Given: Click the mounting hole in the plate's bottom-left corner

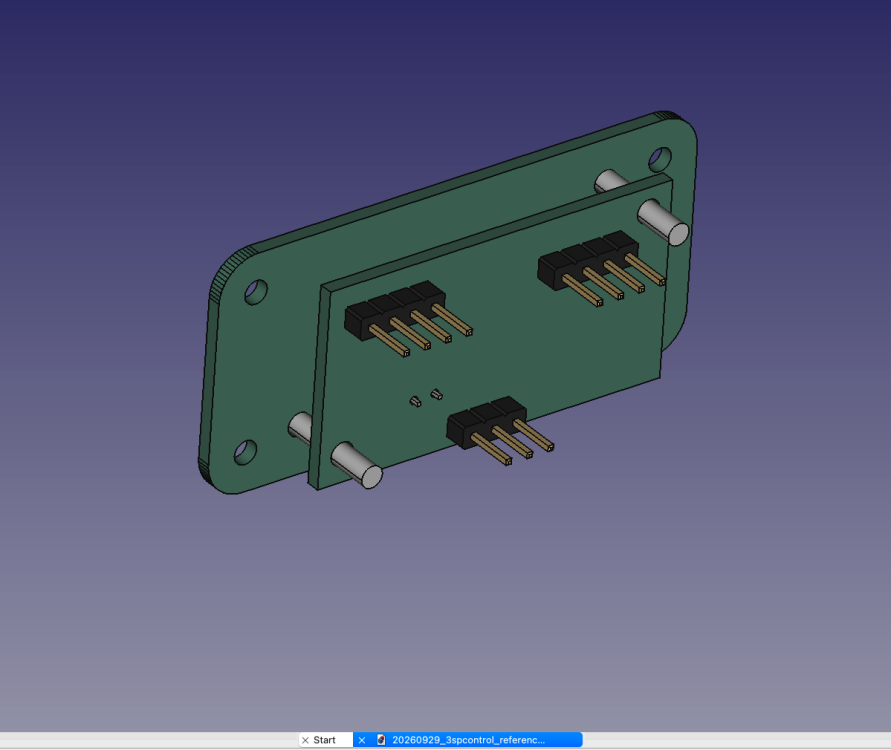Looking at the screenshot, I should [245, 452].
